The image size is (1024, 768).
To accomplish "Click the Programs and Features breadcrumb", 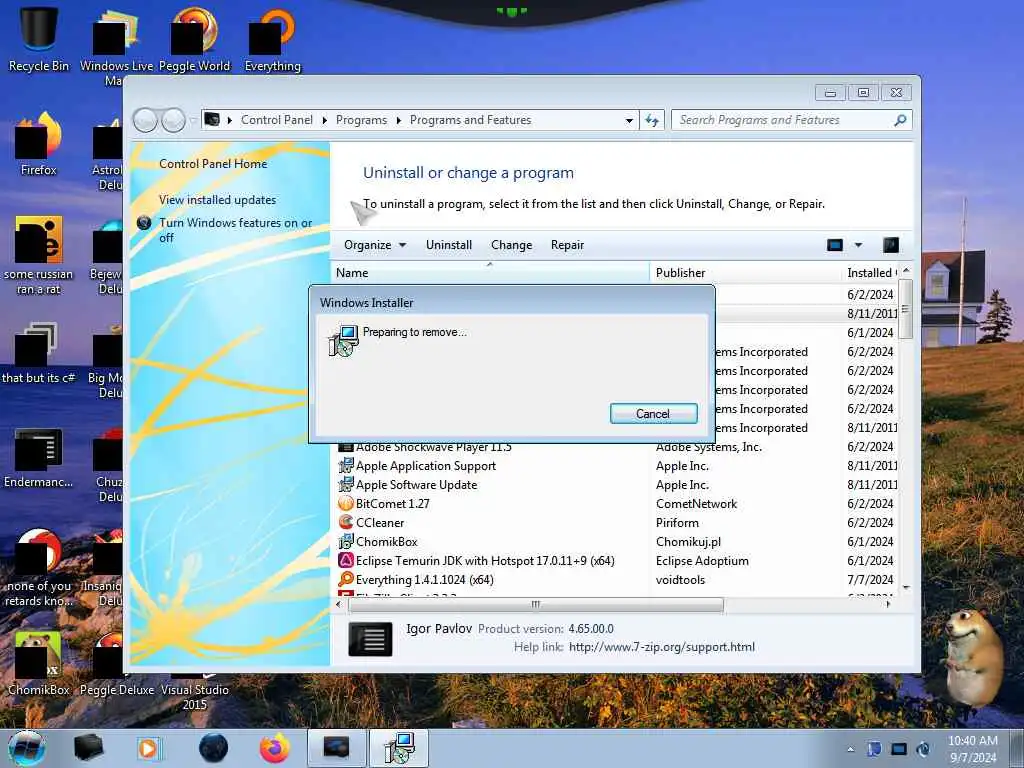I will click(470, 120).
